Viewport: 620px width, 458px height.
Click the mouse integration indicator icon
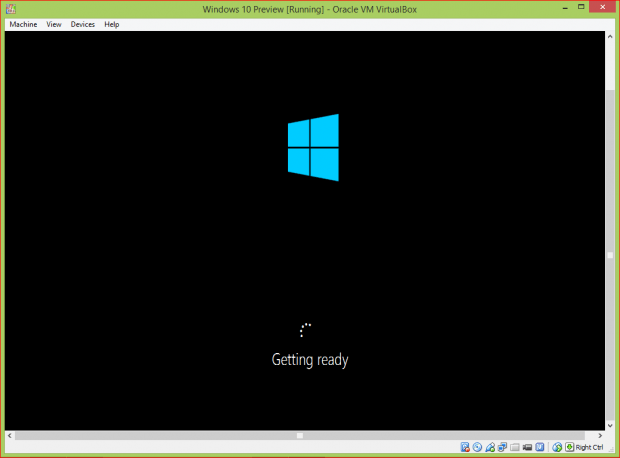(x=557, y=447)
